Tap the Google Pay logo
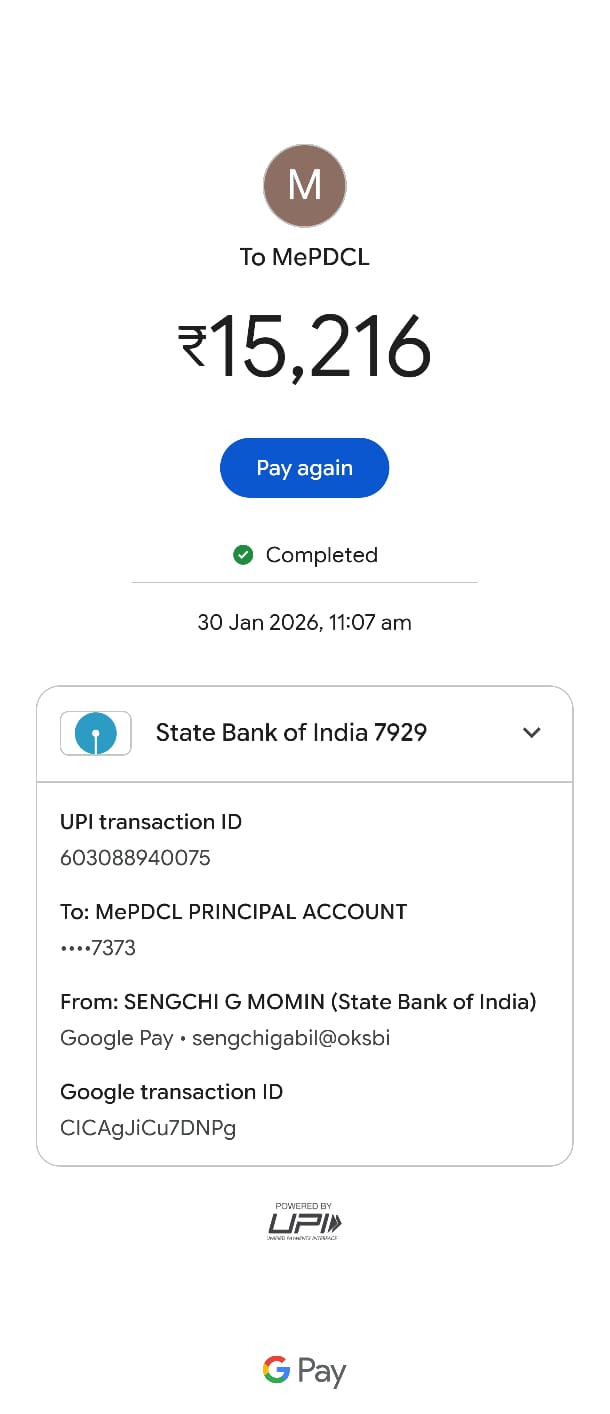610x1414 pixels. point(305,1371)
